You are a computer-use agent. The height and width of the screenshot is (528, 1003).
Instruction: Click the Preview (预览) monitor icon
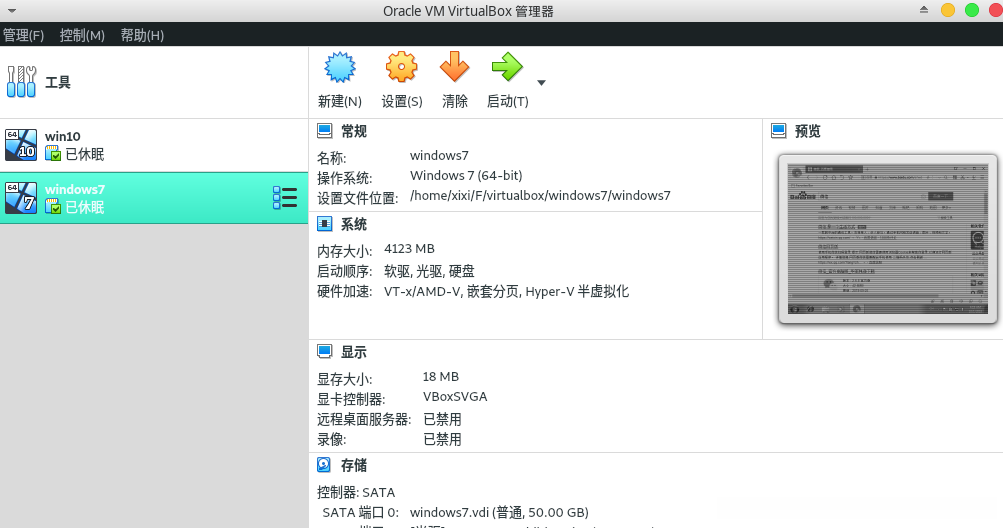778,131
